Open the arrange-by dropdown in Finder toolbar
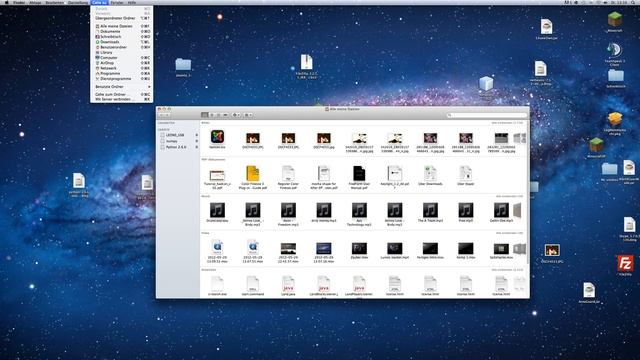 248,115
